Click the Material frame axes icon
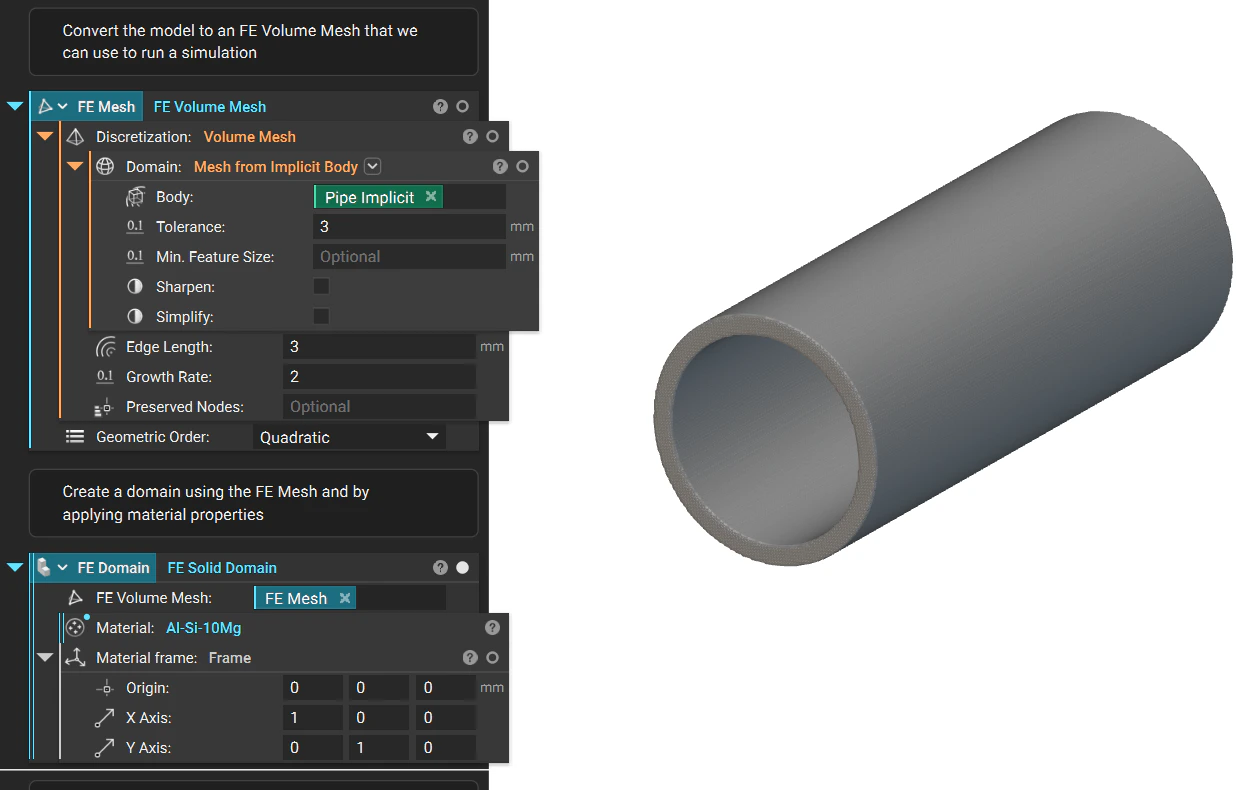 coord(76,657)
